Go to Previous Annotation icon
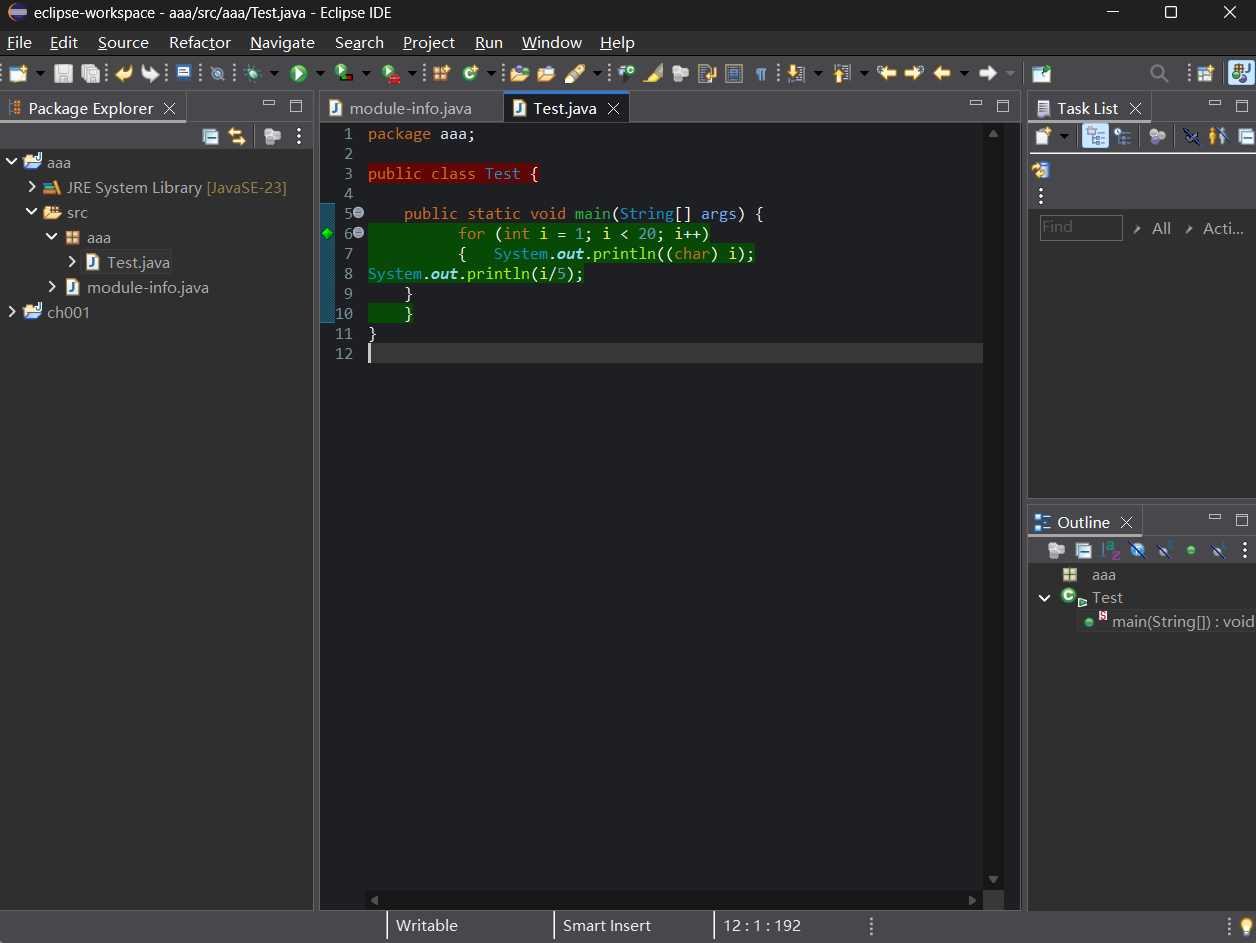This screenshot has width=1256, height=943. coord(840,73)
